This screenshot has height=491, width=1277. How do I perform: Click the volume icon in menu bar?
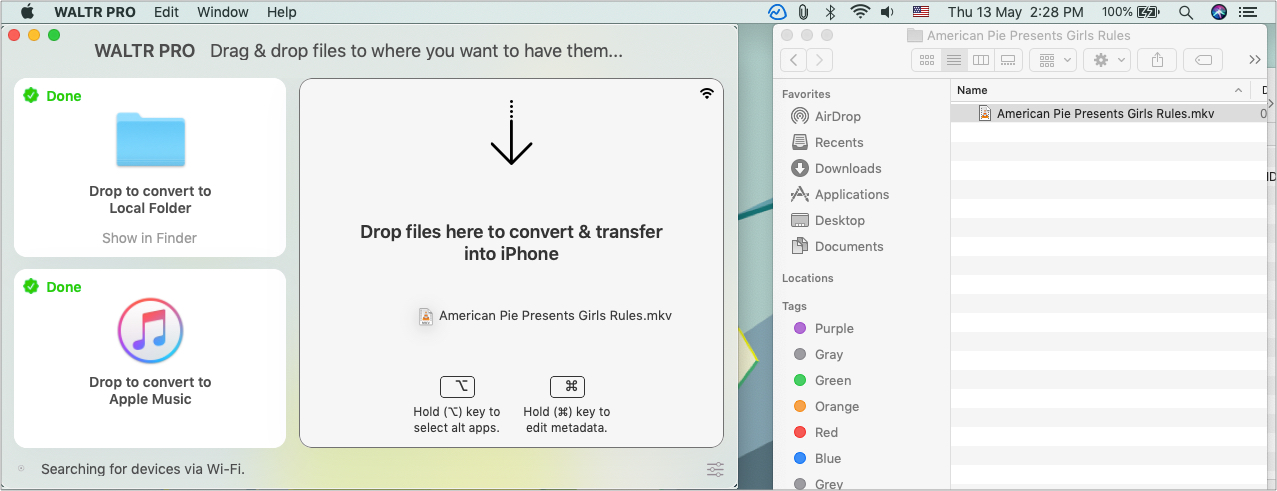click(887, 12)
